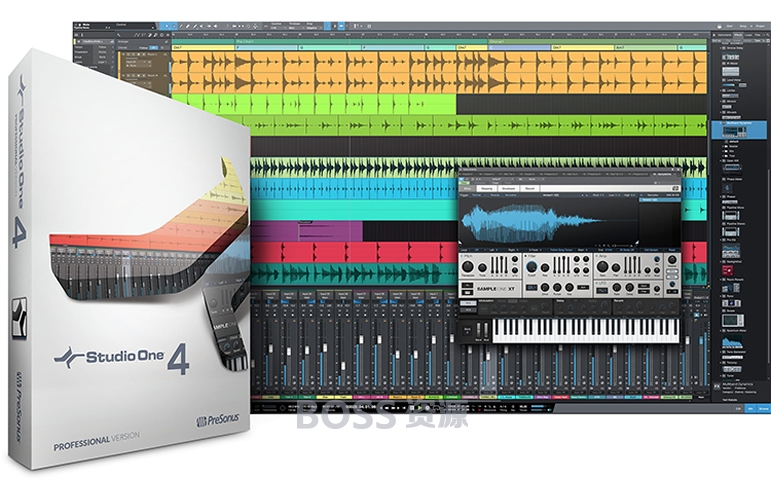This screenshot has height=479, width=771.
Task: Click the blue sample waveform in Sample One XT
Action: point(536,224)
